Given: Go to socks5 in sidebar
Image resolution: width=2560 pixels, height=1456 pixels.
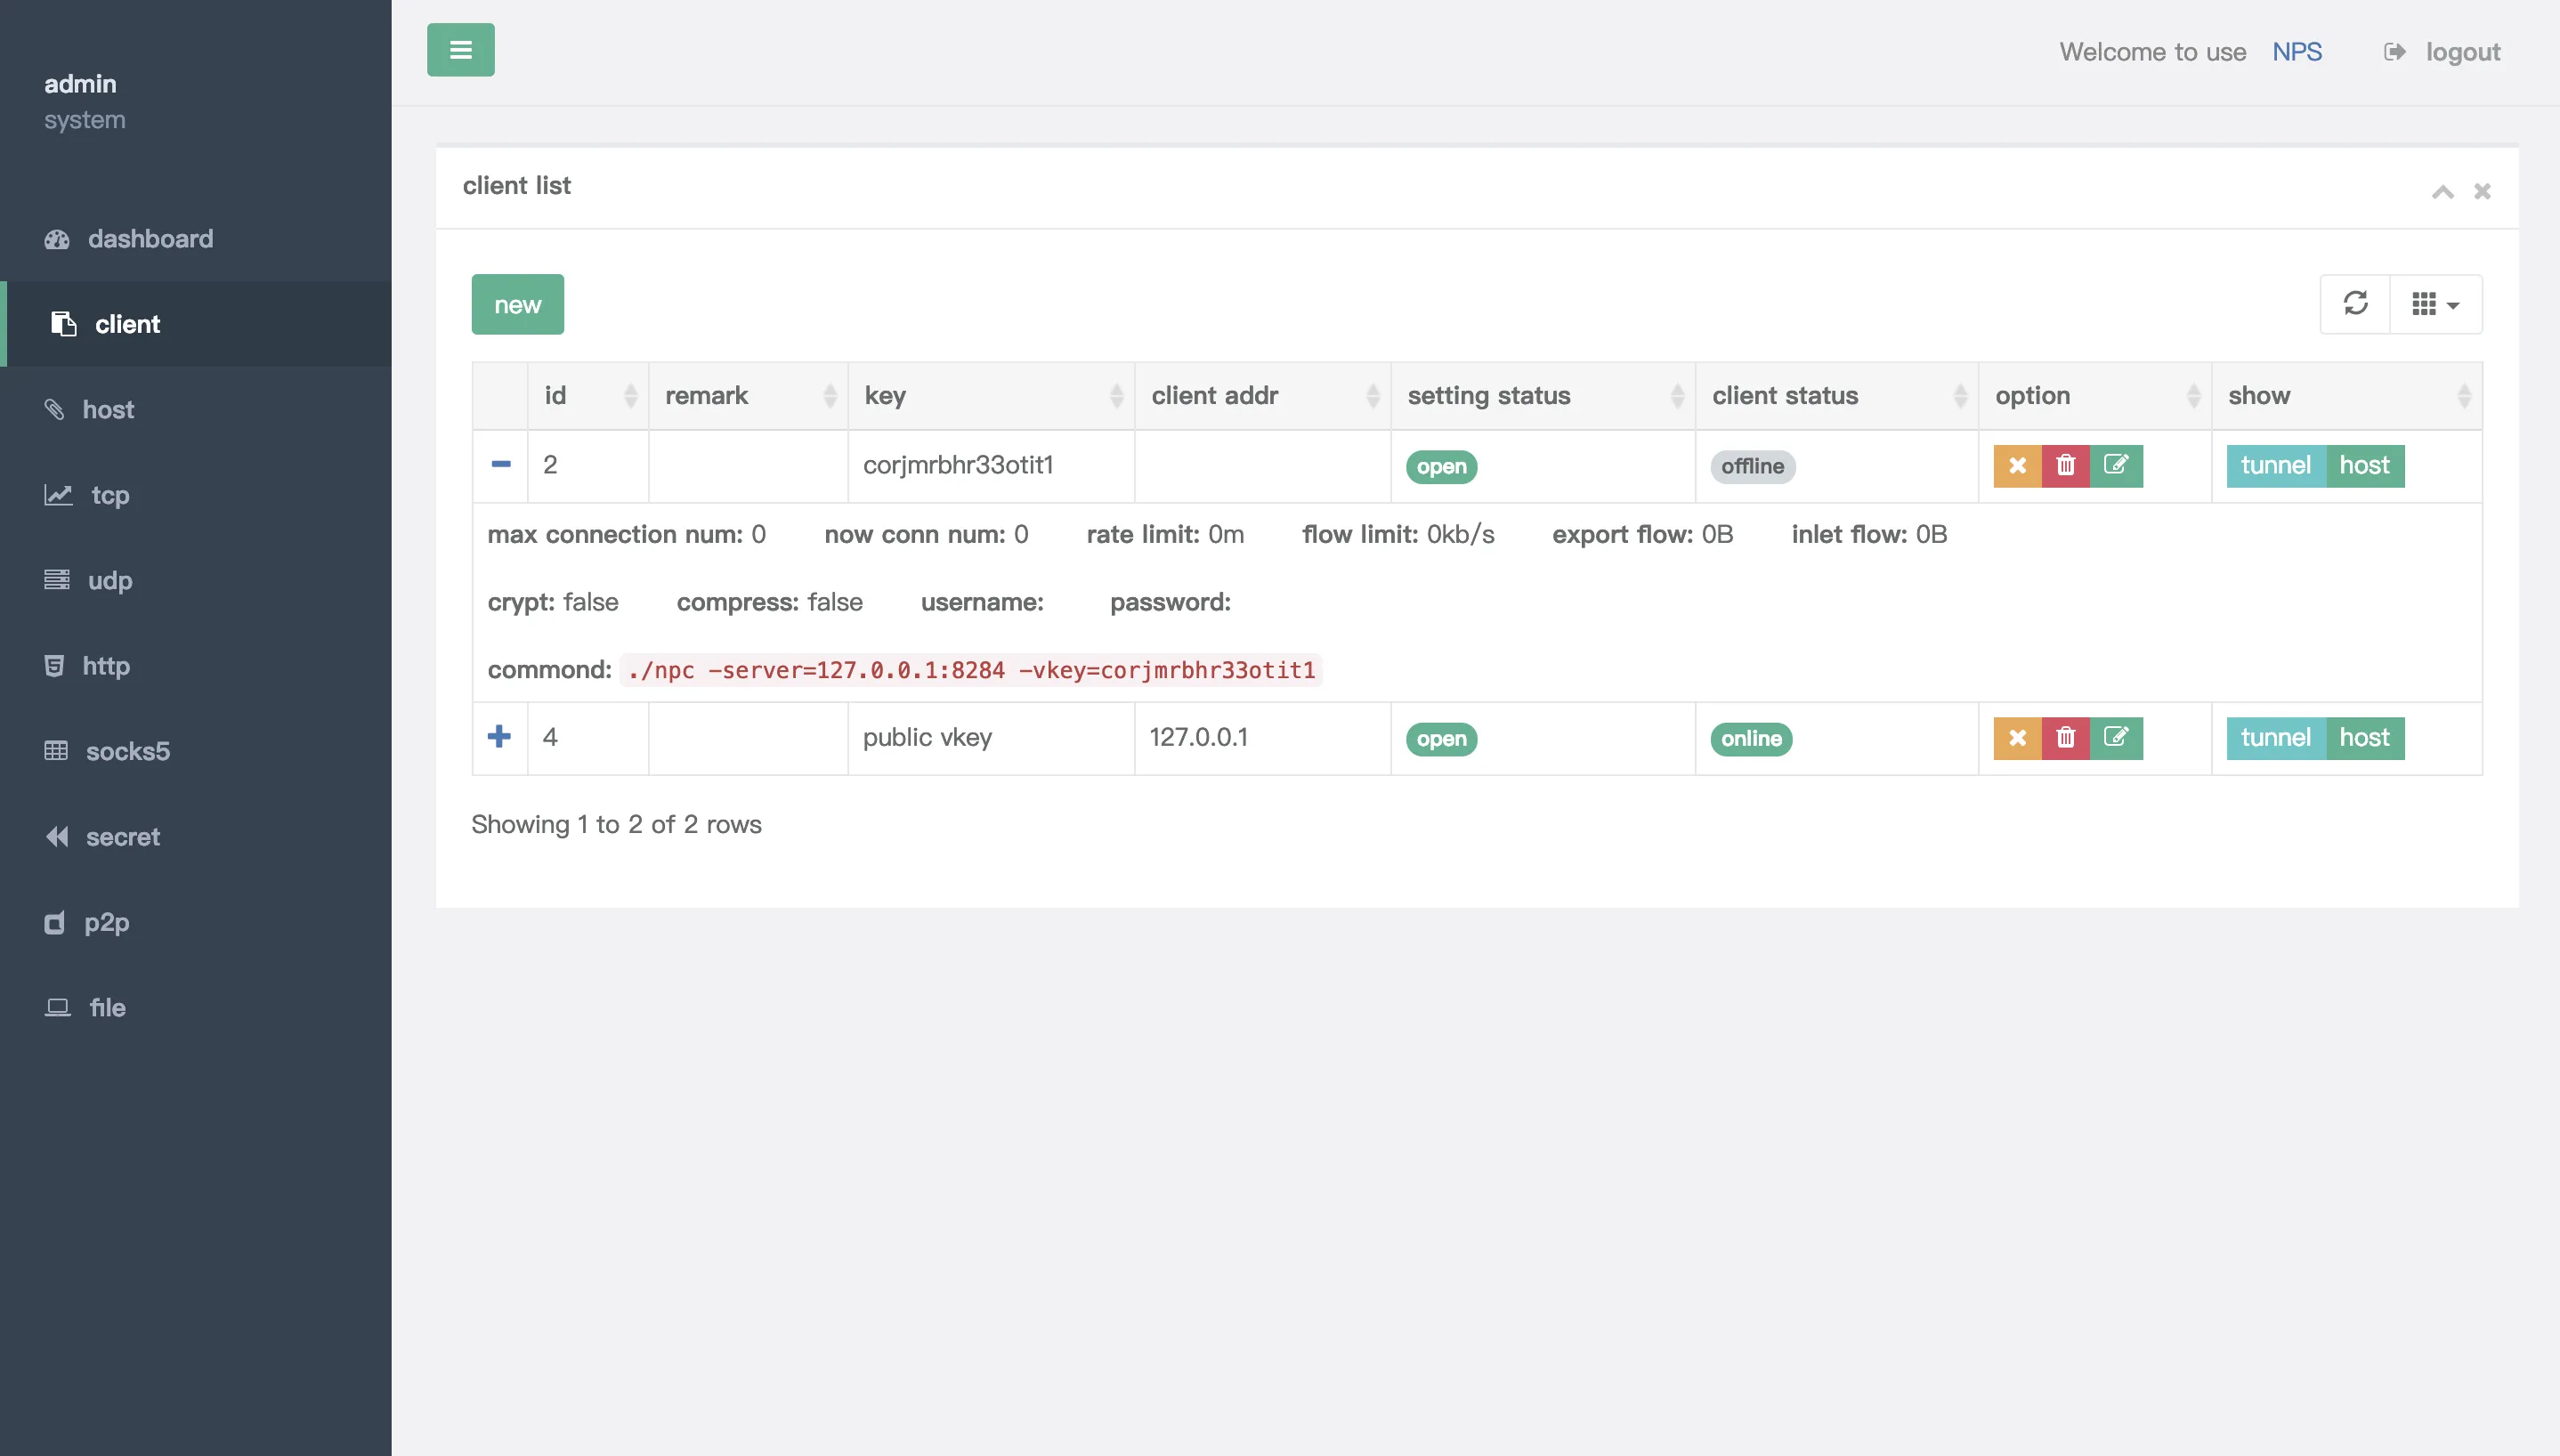Looking at the screenshot, I should click(127, 751).
